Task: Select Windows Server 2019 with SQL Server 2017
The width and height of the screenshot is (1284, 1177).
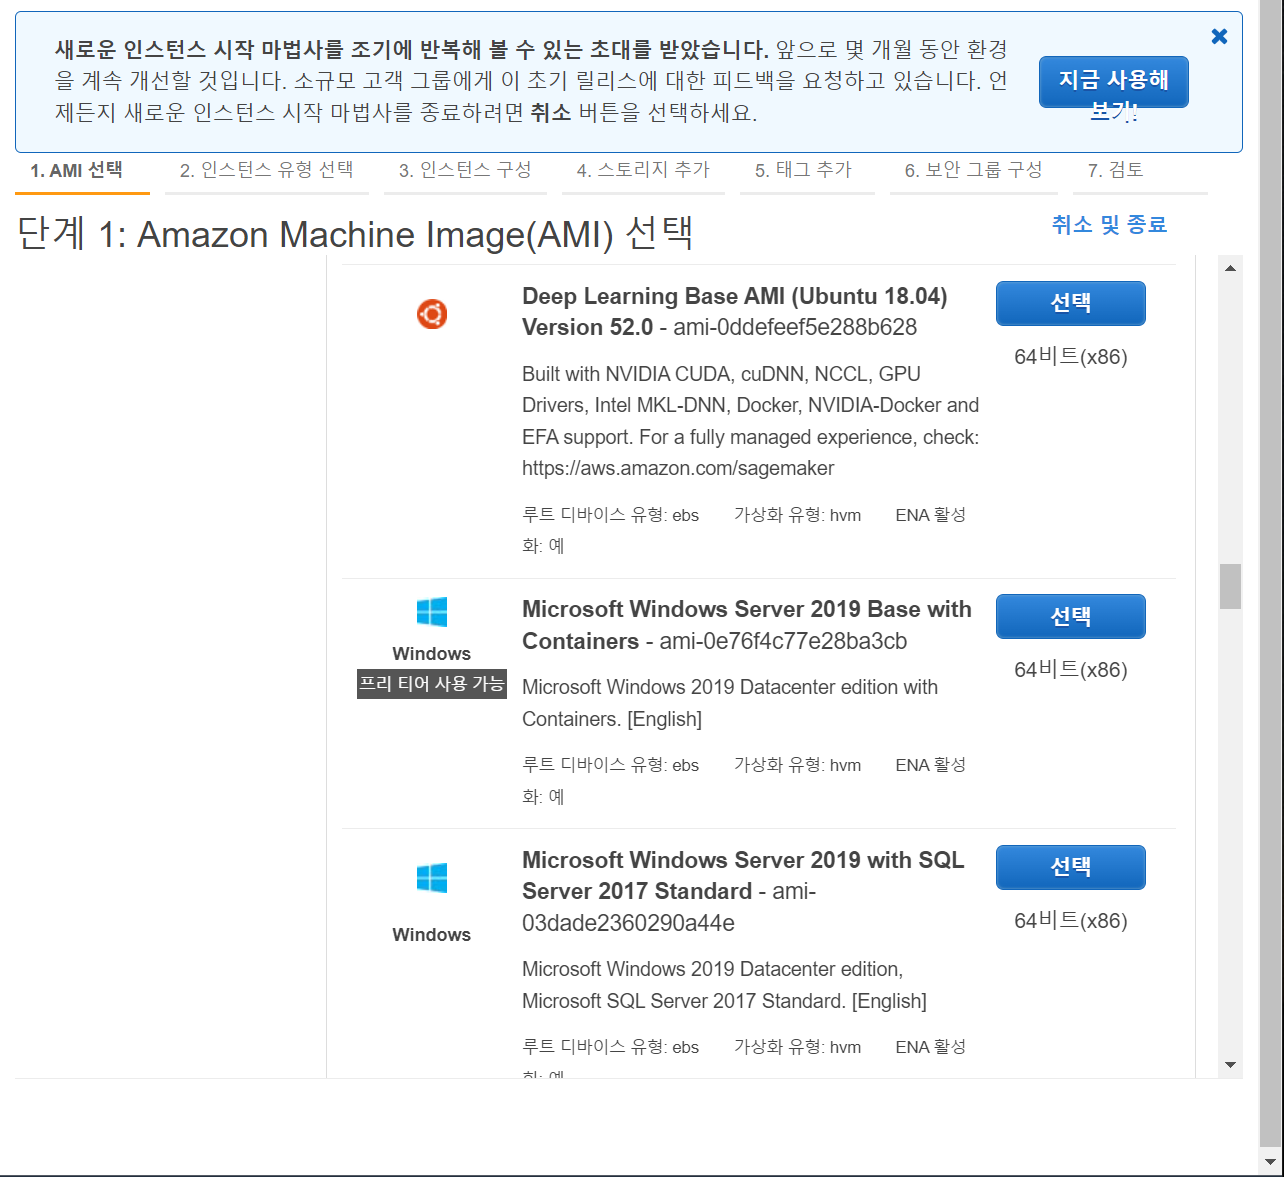Action: click(x=1071, y=867)
